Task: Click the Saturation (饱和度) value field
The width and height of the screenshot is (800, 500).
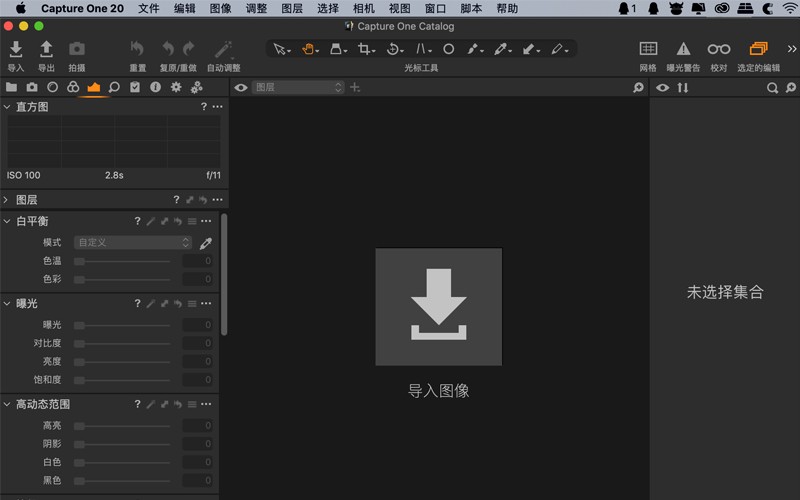Action: click(197, 380)
